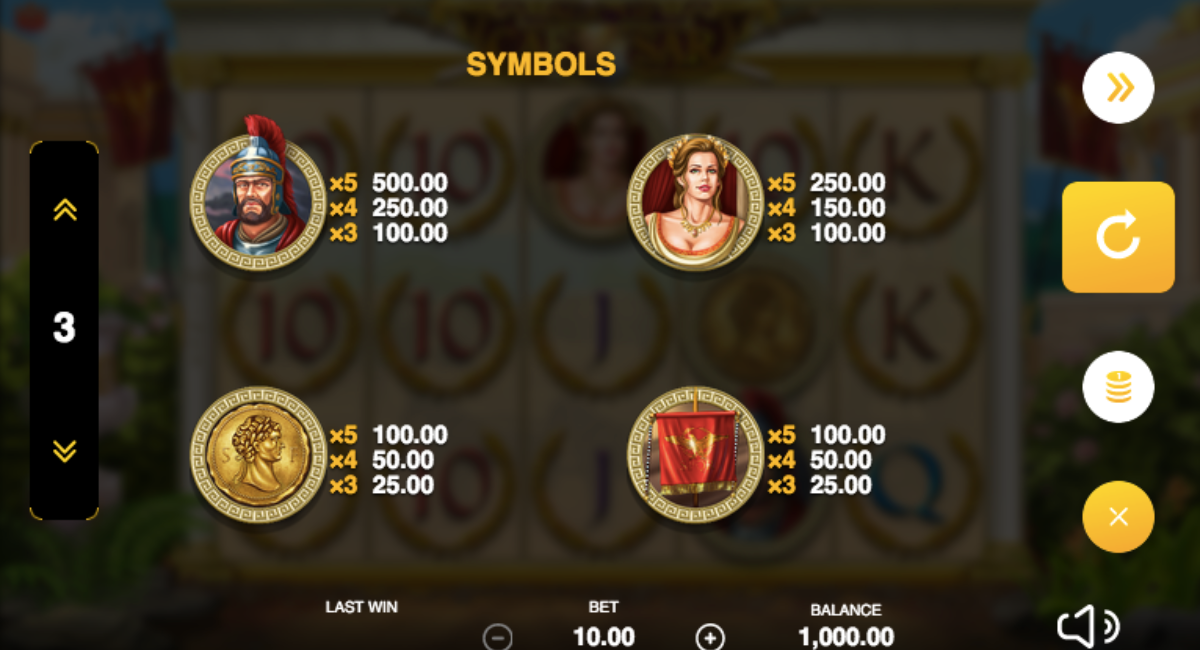Image resolution: width=1200 pixels, height=650 pixels.
Task: Click the LAST WIN label
Action: coord(361,607)
